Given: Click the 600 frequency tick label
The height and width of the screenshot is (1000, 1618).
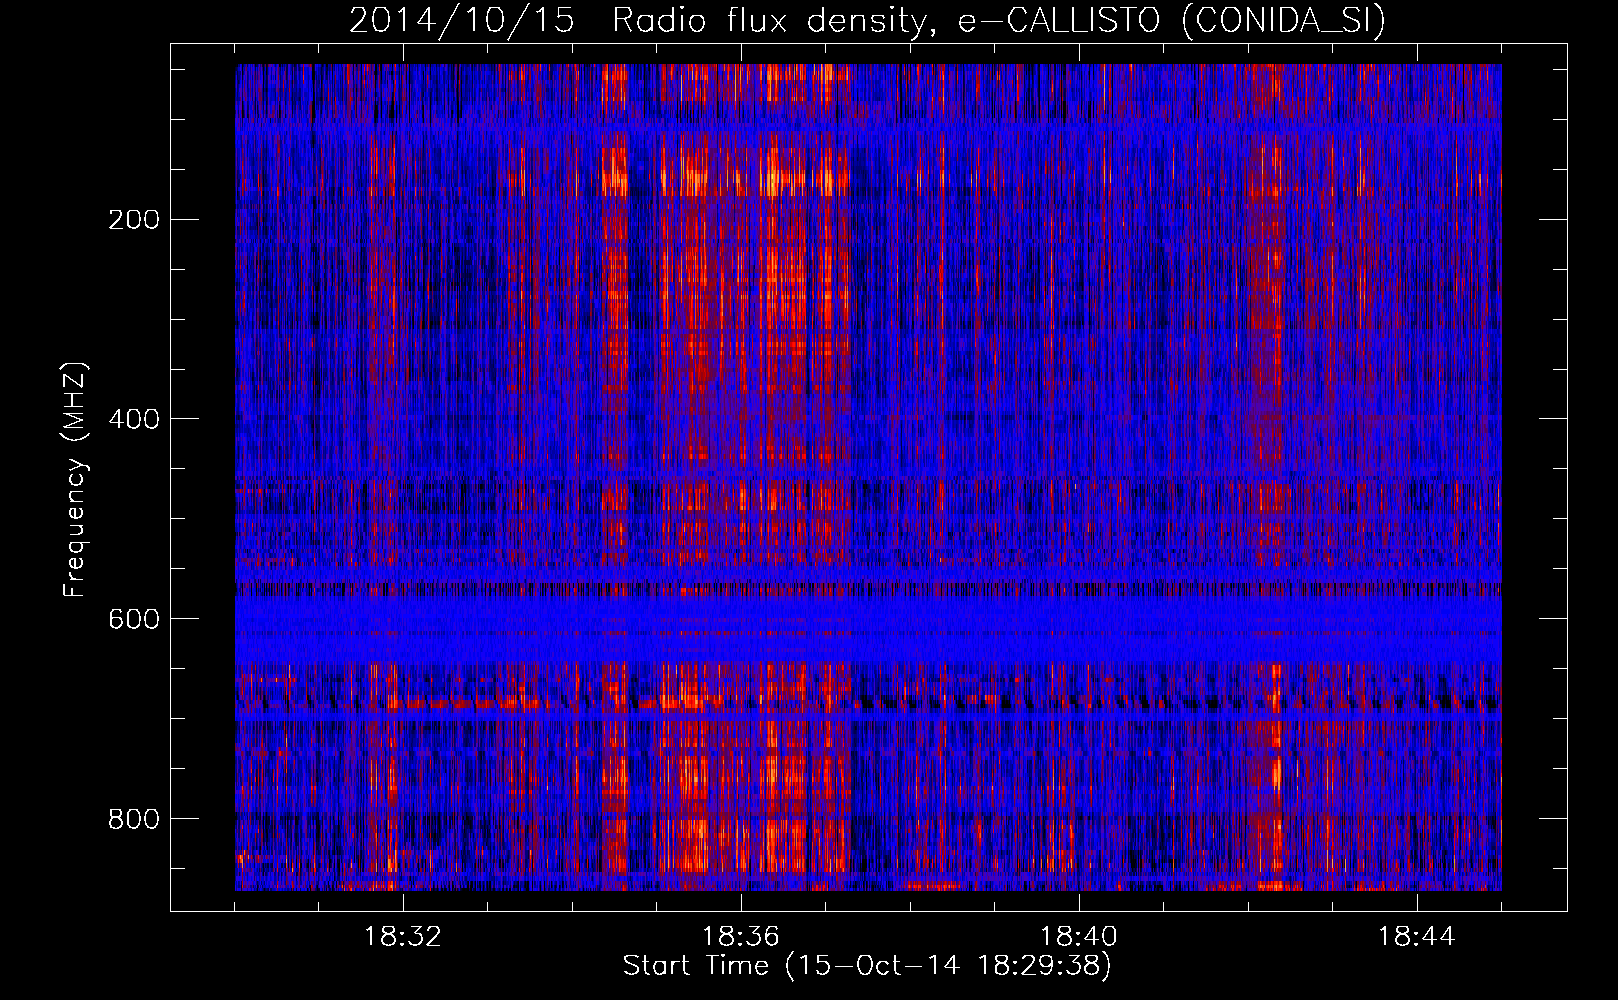Looking at the screenshot, I should point(133,619).
